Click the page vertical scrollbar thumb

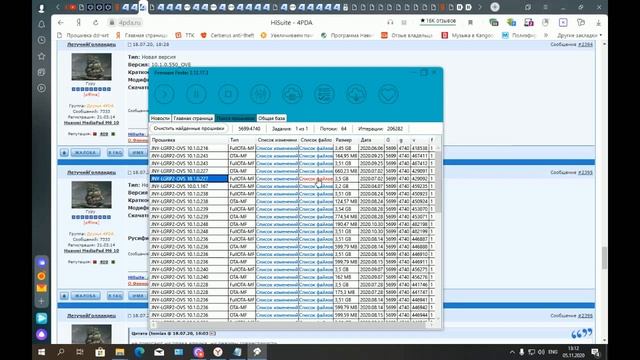604,258
